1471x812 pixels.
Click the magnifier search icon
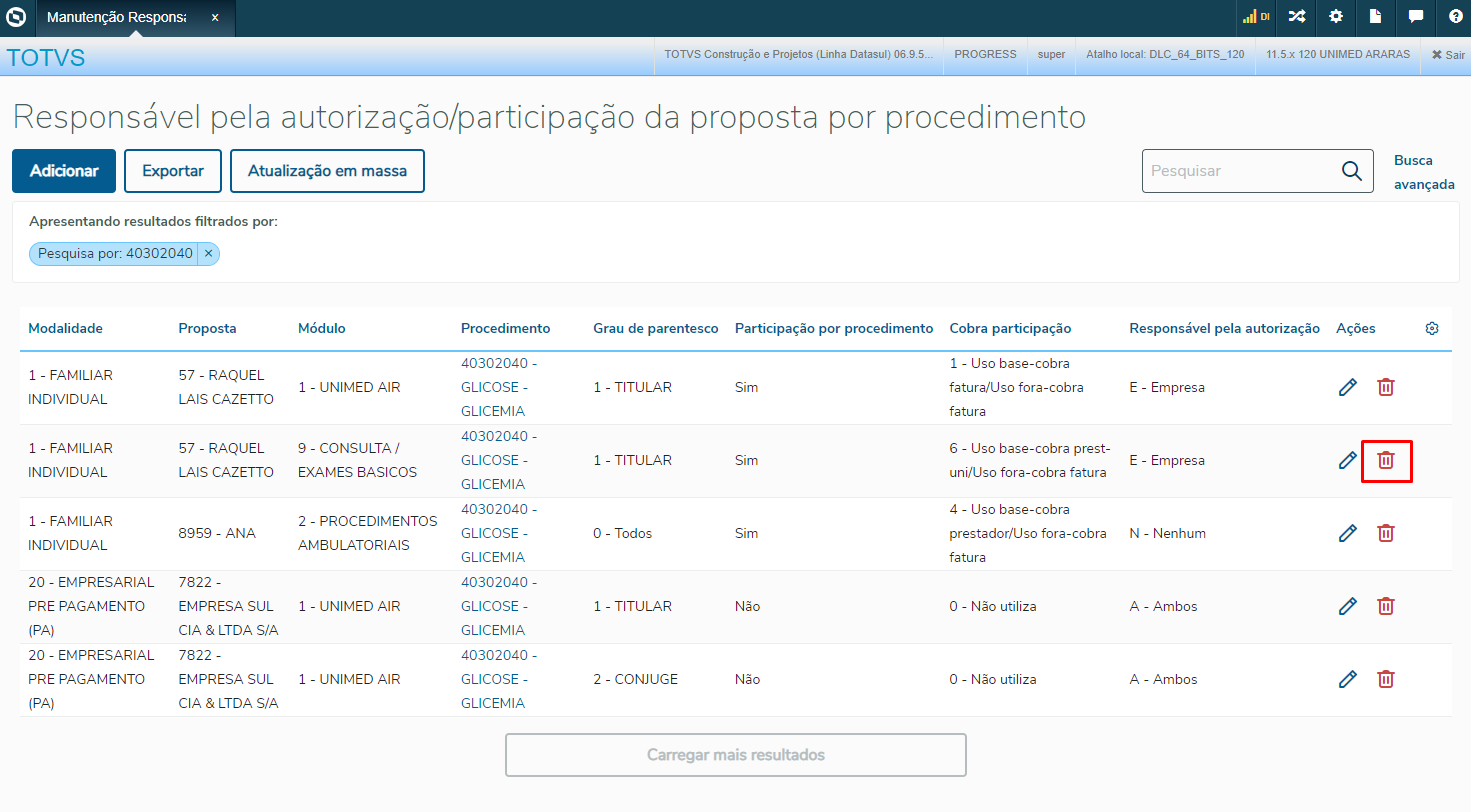pos(1352,171)
